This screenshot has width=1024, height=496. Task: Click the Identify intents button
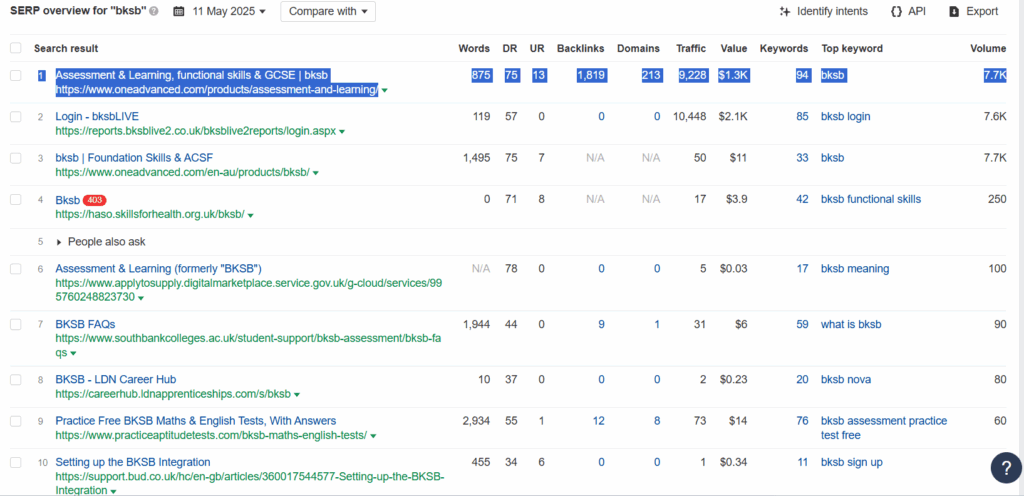(824, 11)
